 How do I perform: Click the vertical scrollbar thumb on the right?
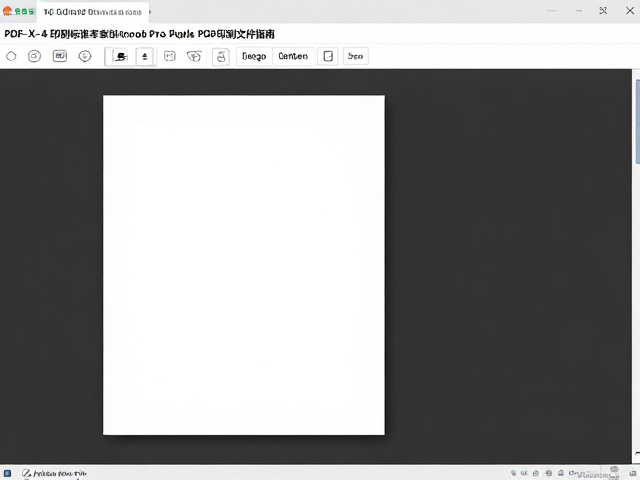638,121
